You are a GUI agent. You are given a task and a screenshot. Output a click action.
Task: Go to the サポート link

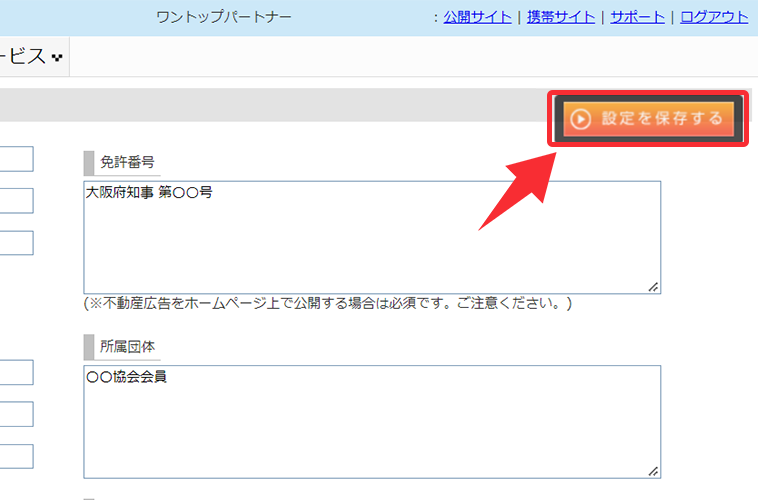tap(637, 17)
